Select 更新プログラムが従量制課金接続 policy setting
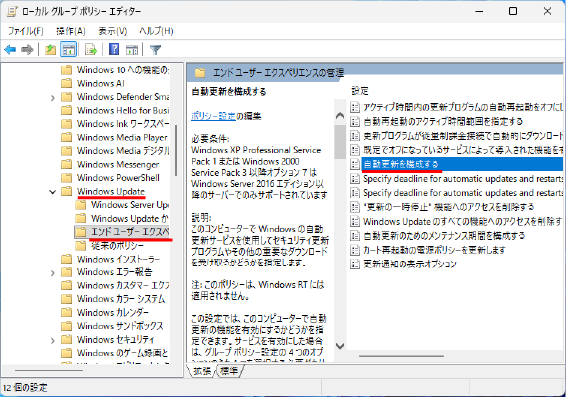 [x=463, y=136]
